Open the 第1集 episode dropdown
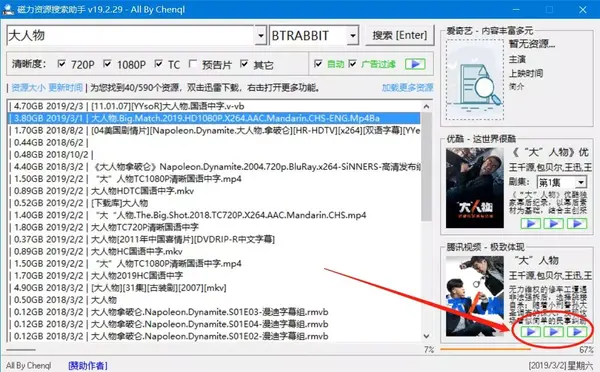 tap(581, 182)
